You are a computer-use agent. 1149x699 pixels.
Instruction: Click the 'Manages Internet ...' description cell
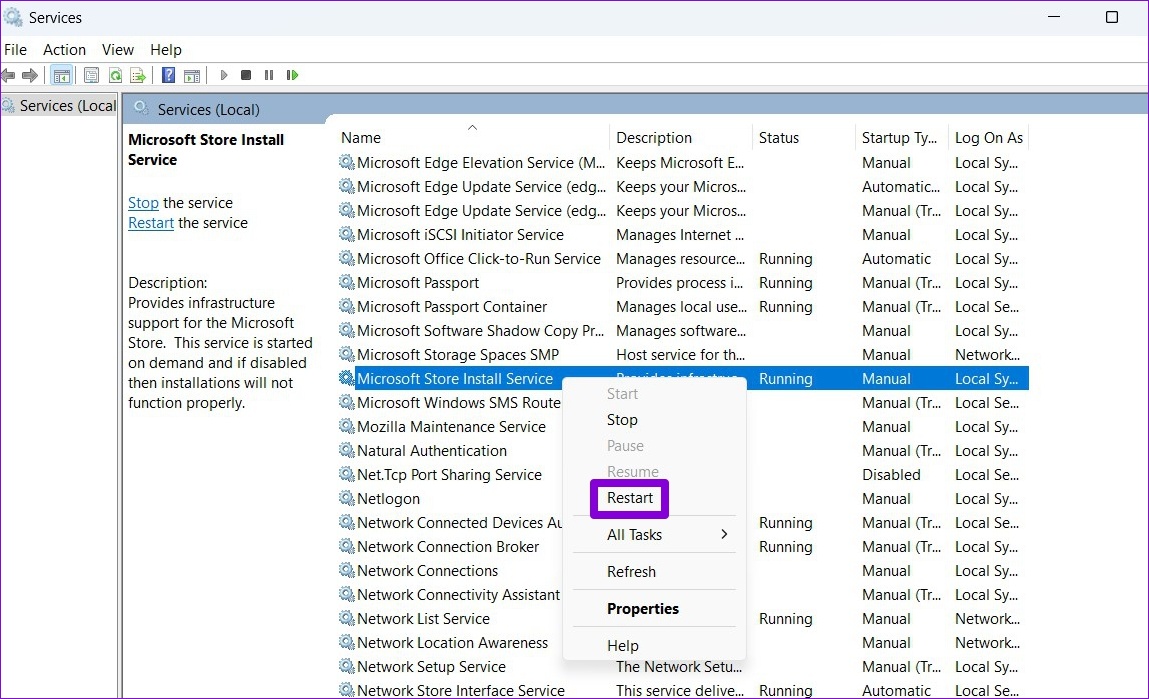[679, 234]
